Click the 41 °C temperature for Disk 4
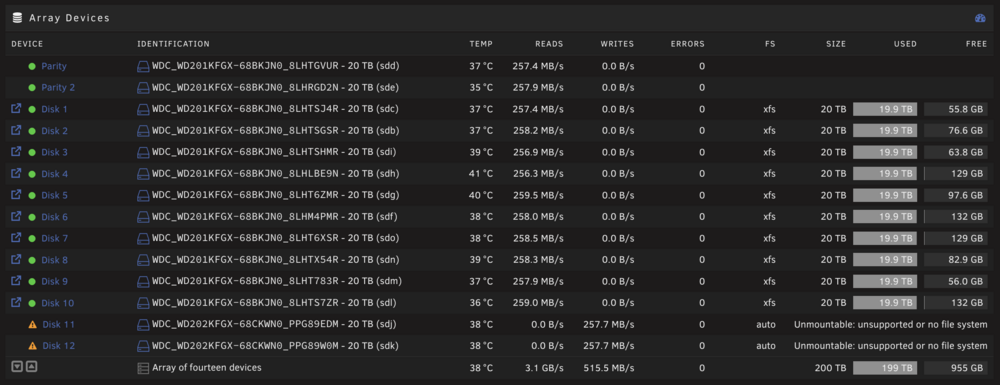 481,173
